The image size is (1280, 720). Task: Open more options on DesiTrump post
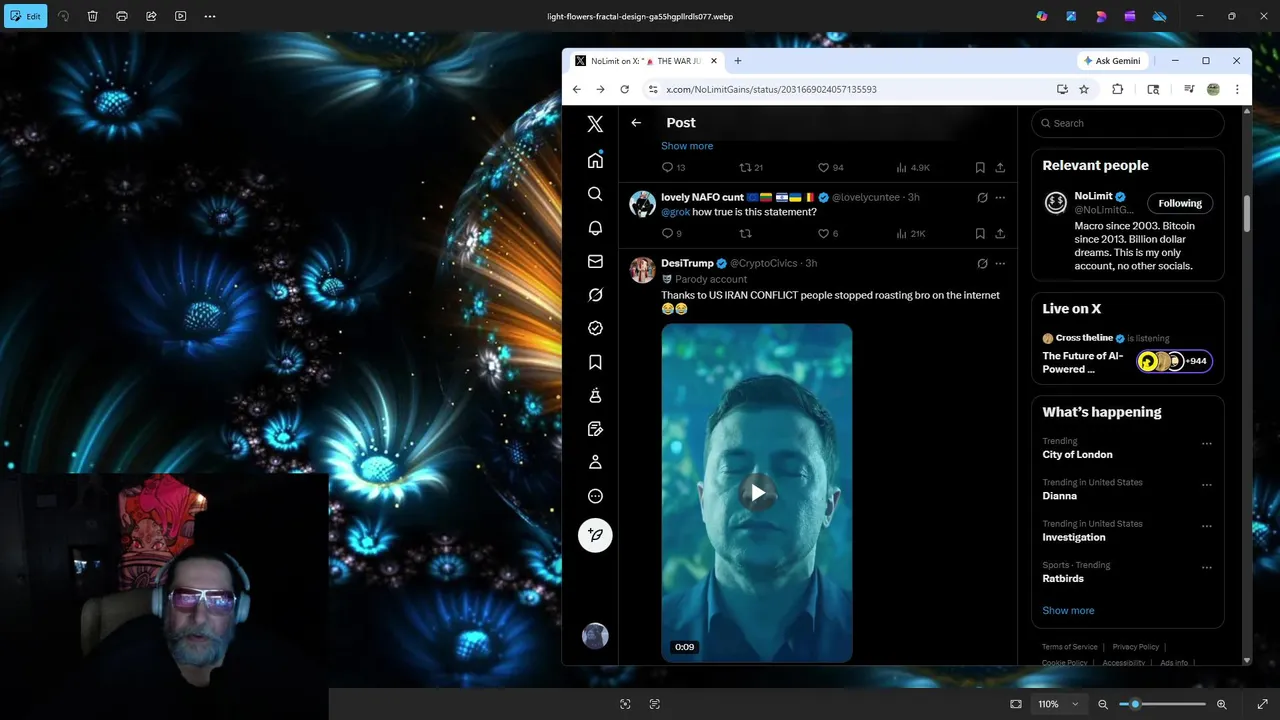click(1000, 264)
